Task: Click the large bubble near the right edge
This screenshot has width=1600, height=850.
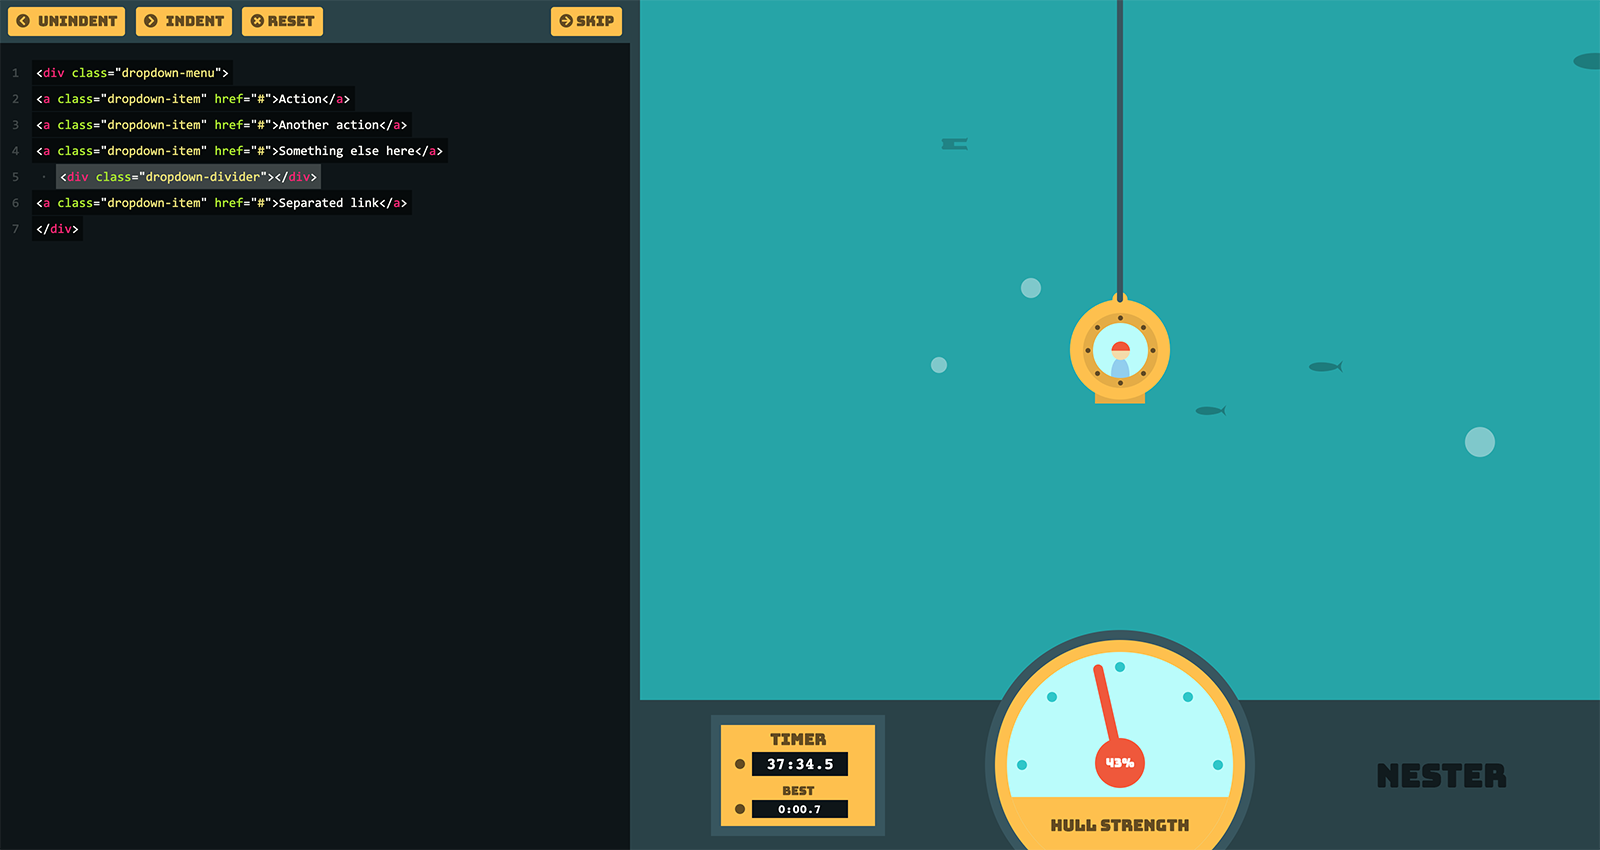Action: coord(1480,442)
